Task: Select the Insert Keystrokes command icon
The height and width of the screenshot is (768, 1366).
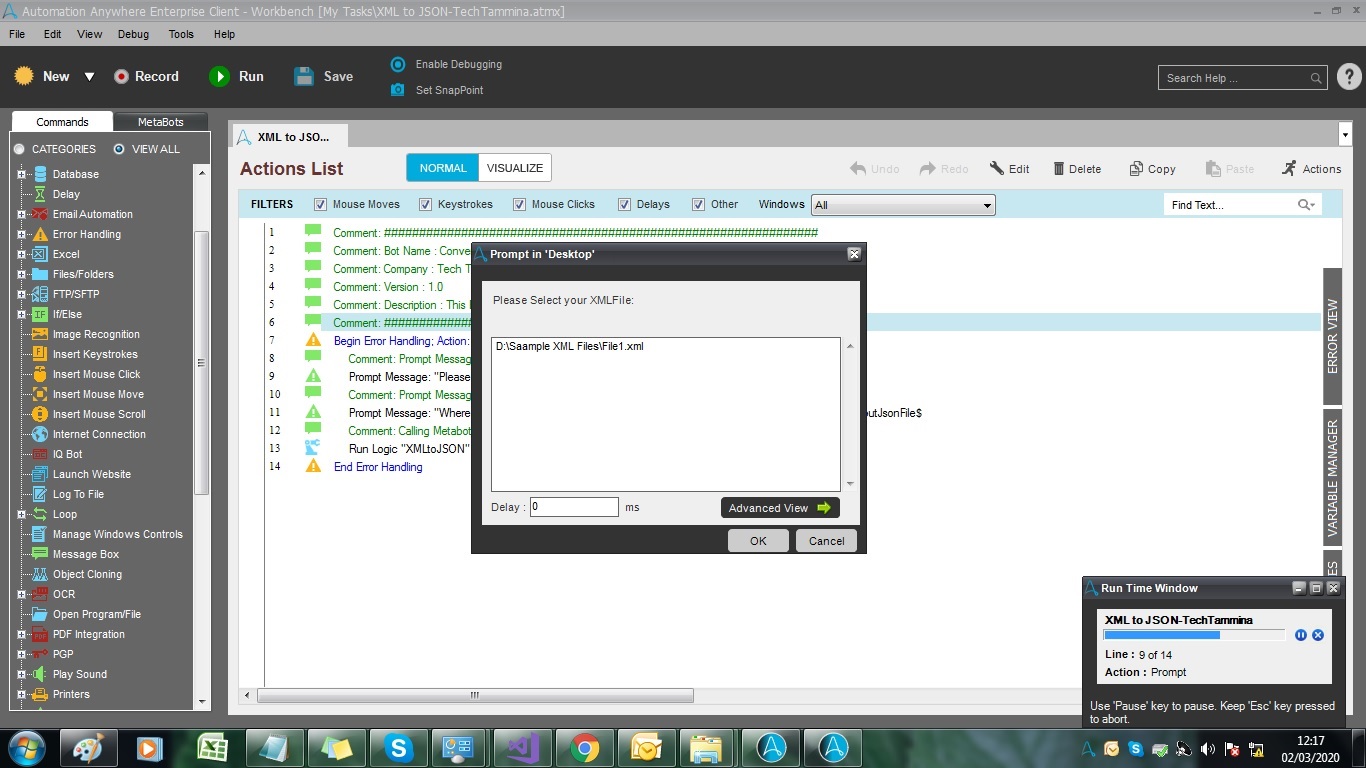Action: point(40,354)
